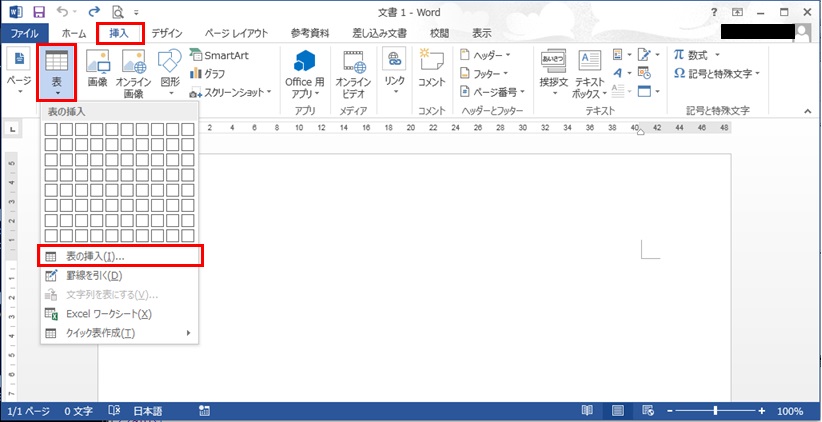Open the ヘッダー dropdown
The height and width of the screenshot is (422, 822).
(485, 55)
